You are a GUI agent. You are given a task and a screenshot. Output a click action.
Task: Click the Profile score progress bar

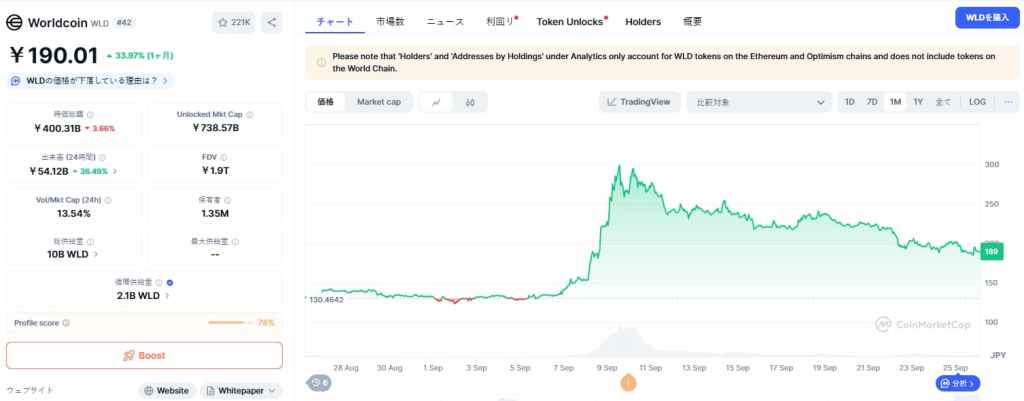[x=230, y=323]
